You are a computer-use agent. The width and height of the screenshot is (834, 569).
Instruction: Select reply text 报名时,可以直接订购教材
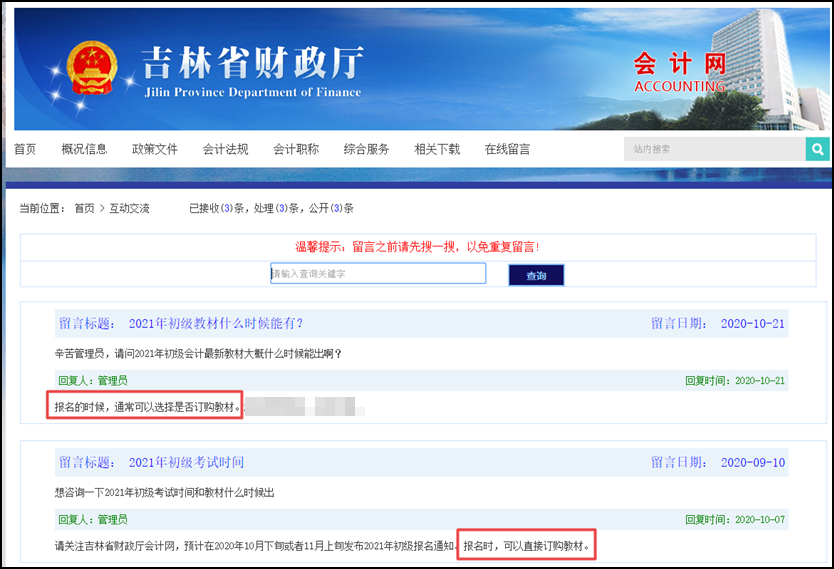[x=526, y=546]
